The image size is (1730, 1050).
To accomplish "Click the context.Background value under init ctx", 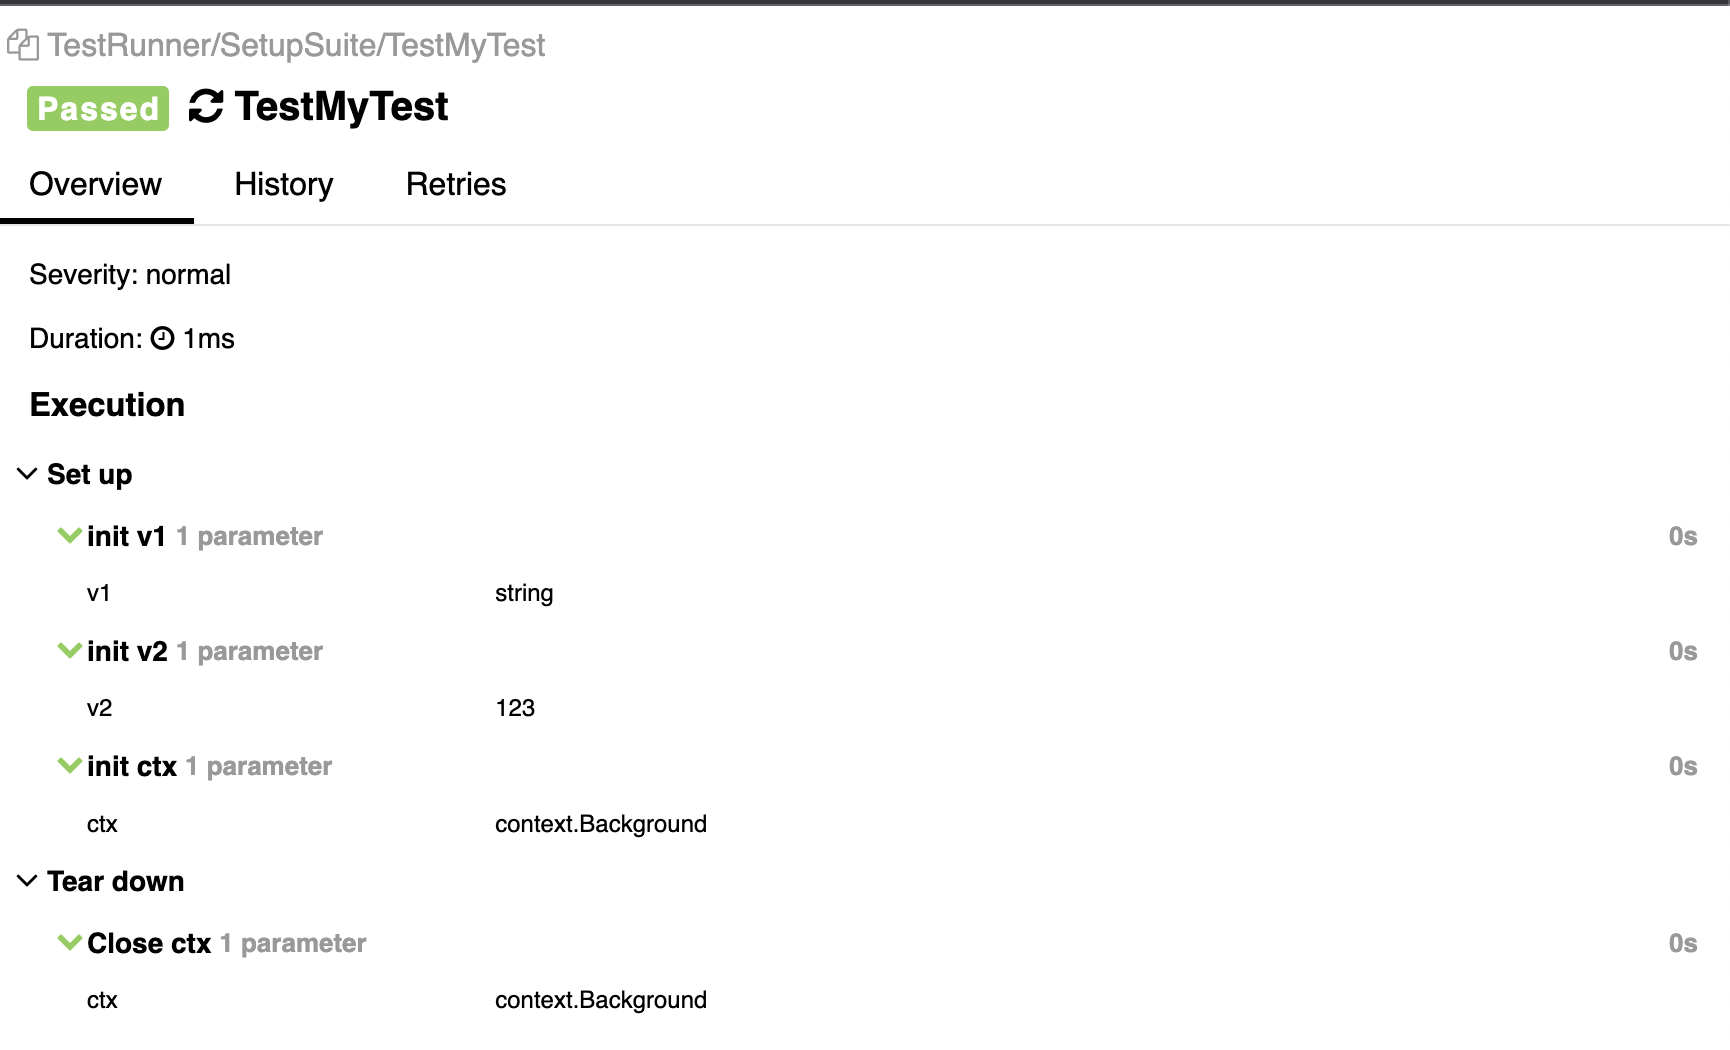I will point(601,824).
